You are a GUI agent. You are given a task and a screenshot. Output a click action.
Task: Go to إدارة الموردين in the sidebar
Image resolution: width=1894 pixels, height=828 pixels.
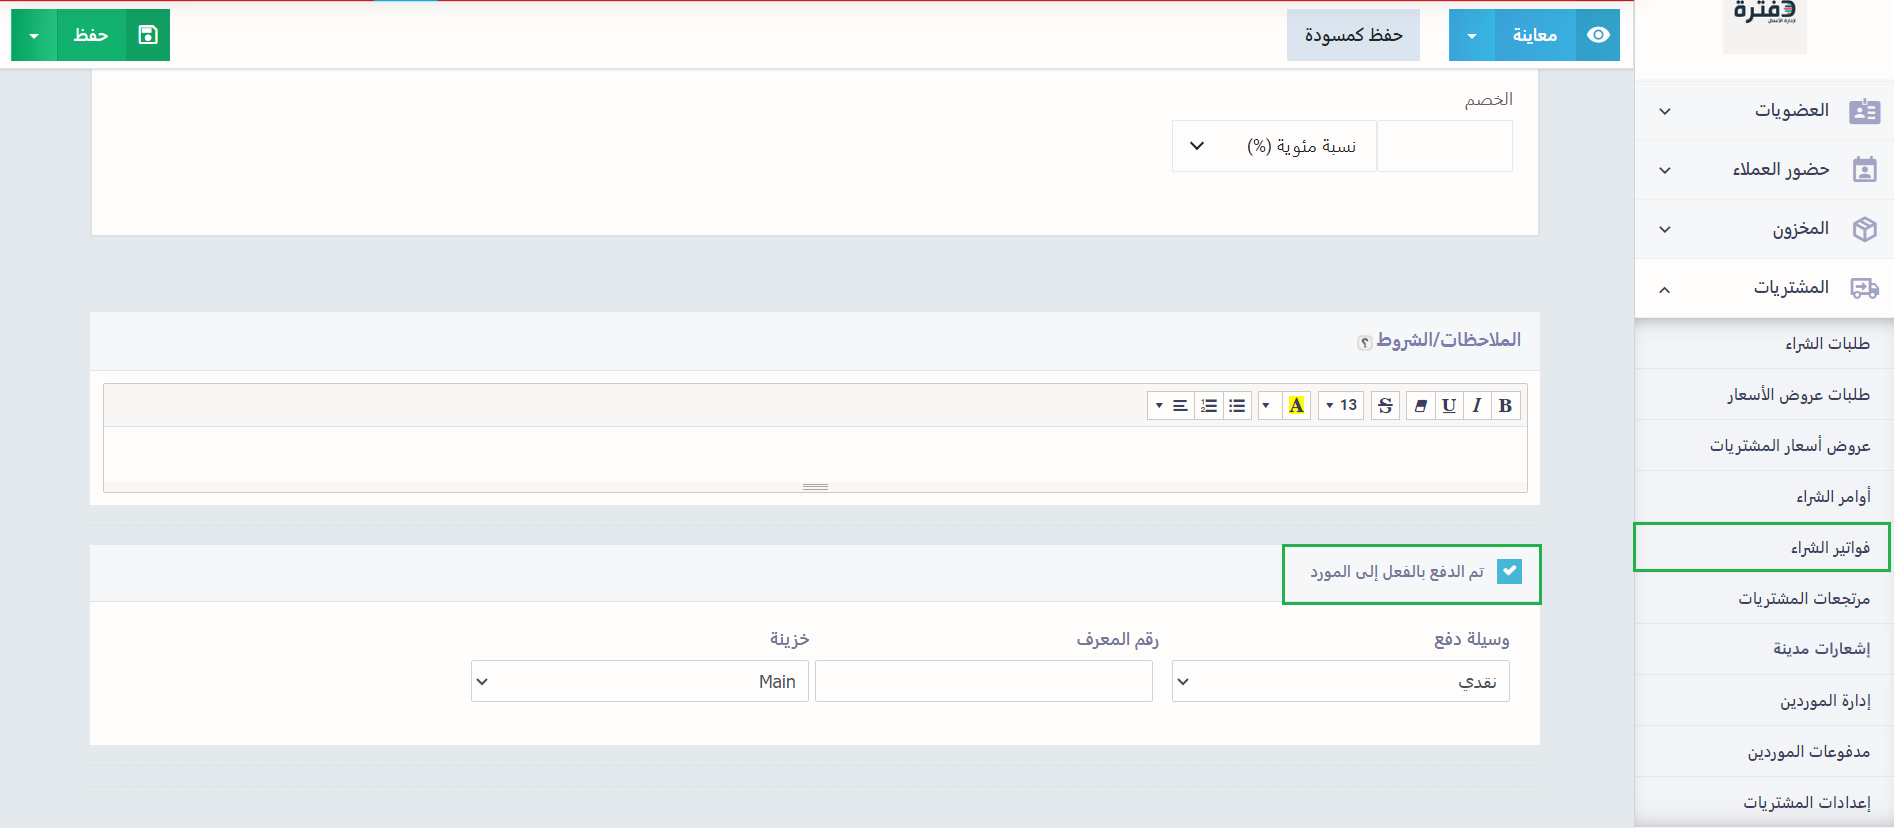(x=1824, y=701)
